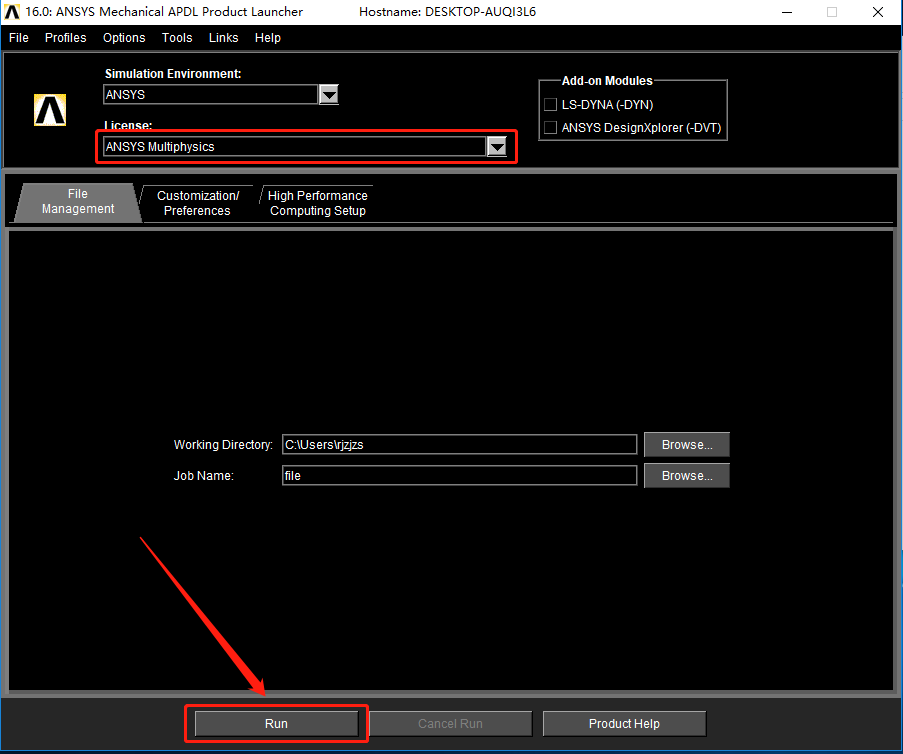Switch to the Customization/Preferences tab
Viewport: 903px width, 754px height.
click(x=198, y=203)
